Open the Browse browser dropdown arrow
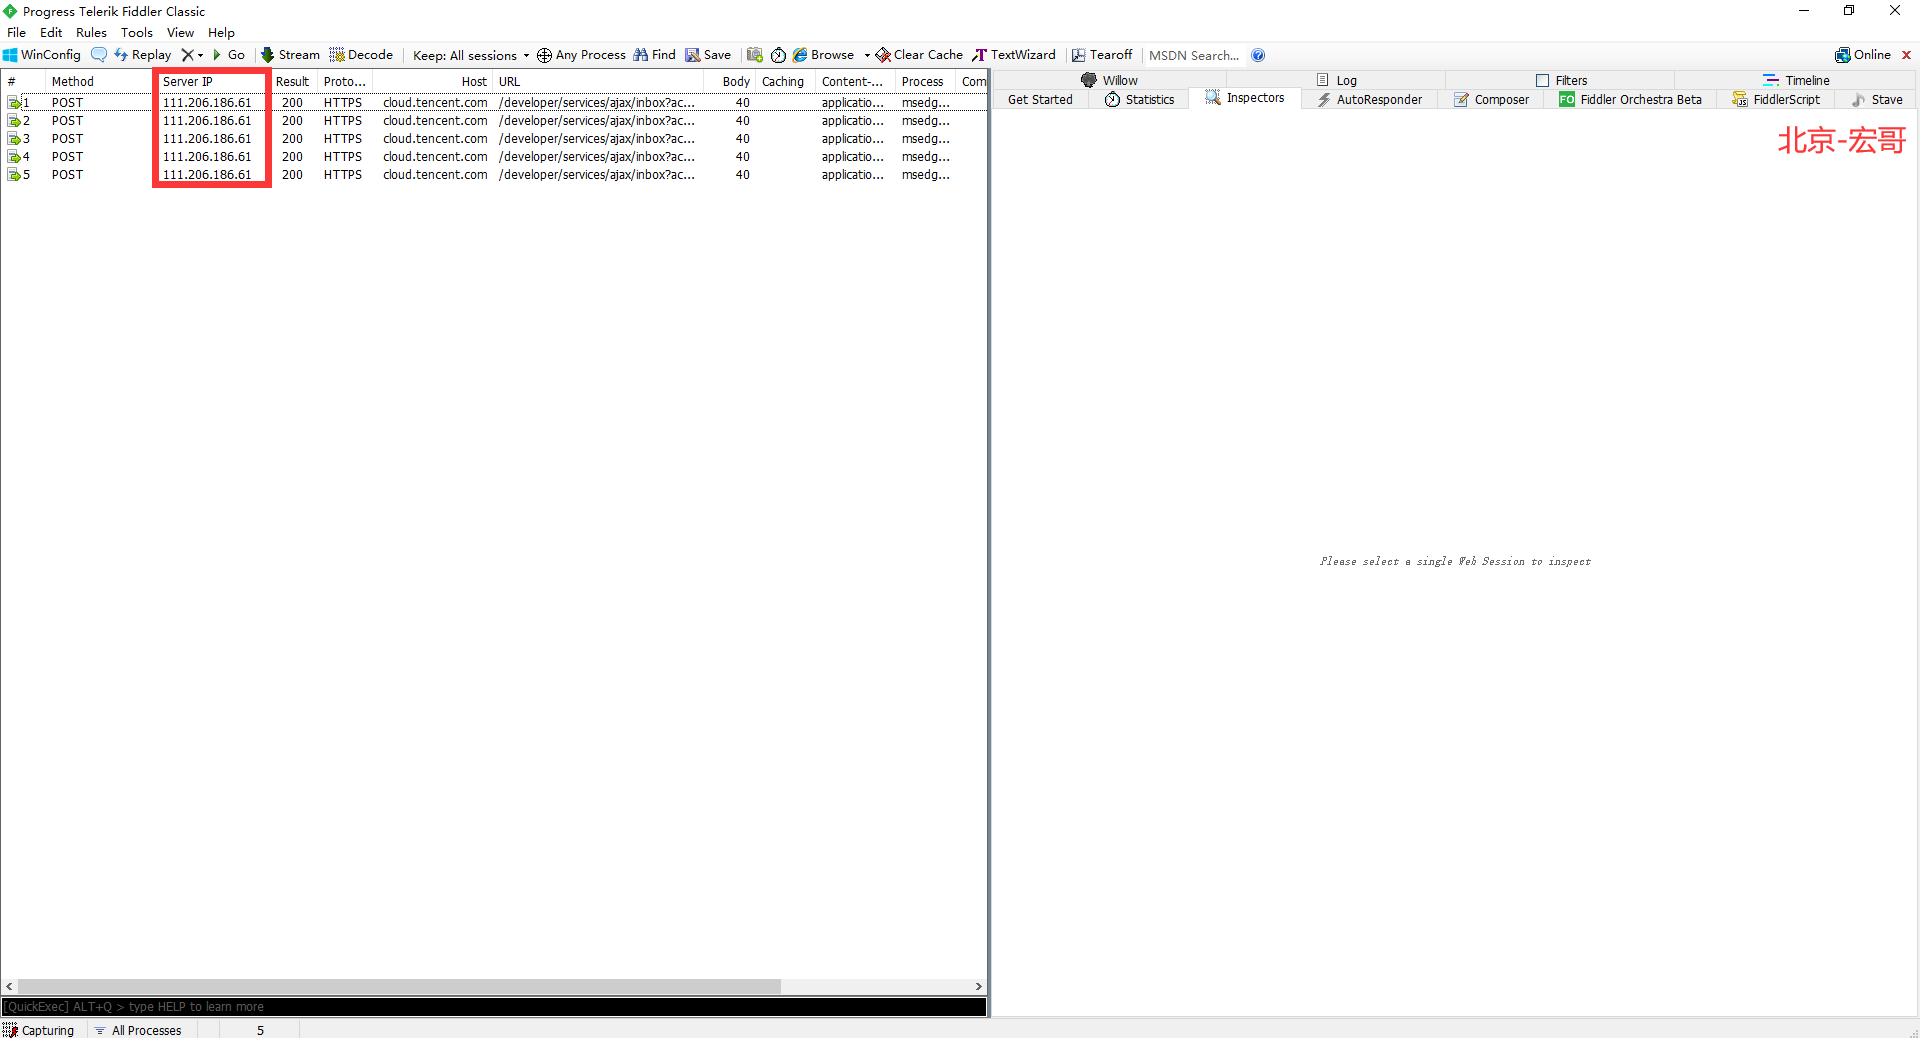The image size is (1920, 1038). pyautogui.click(x=867, y=55)
